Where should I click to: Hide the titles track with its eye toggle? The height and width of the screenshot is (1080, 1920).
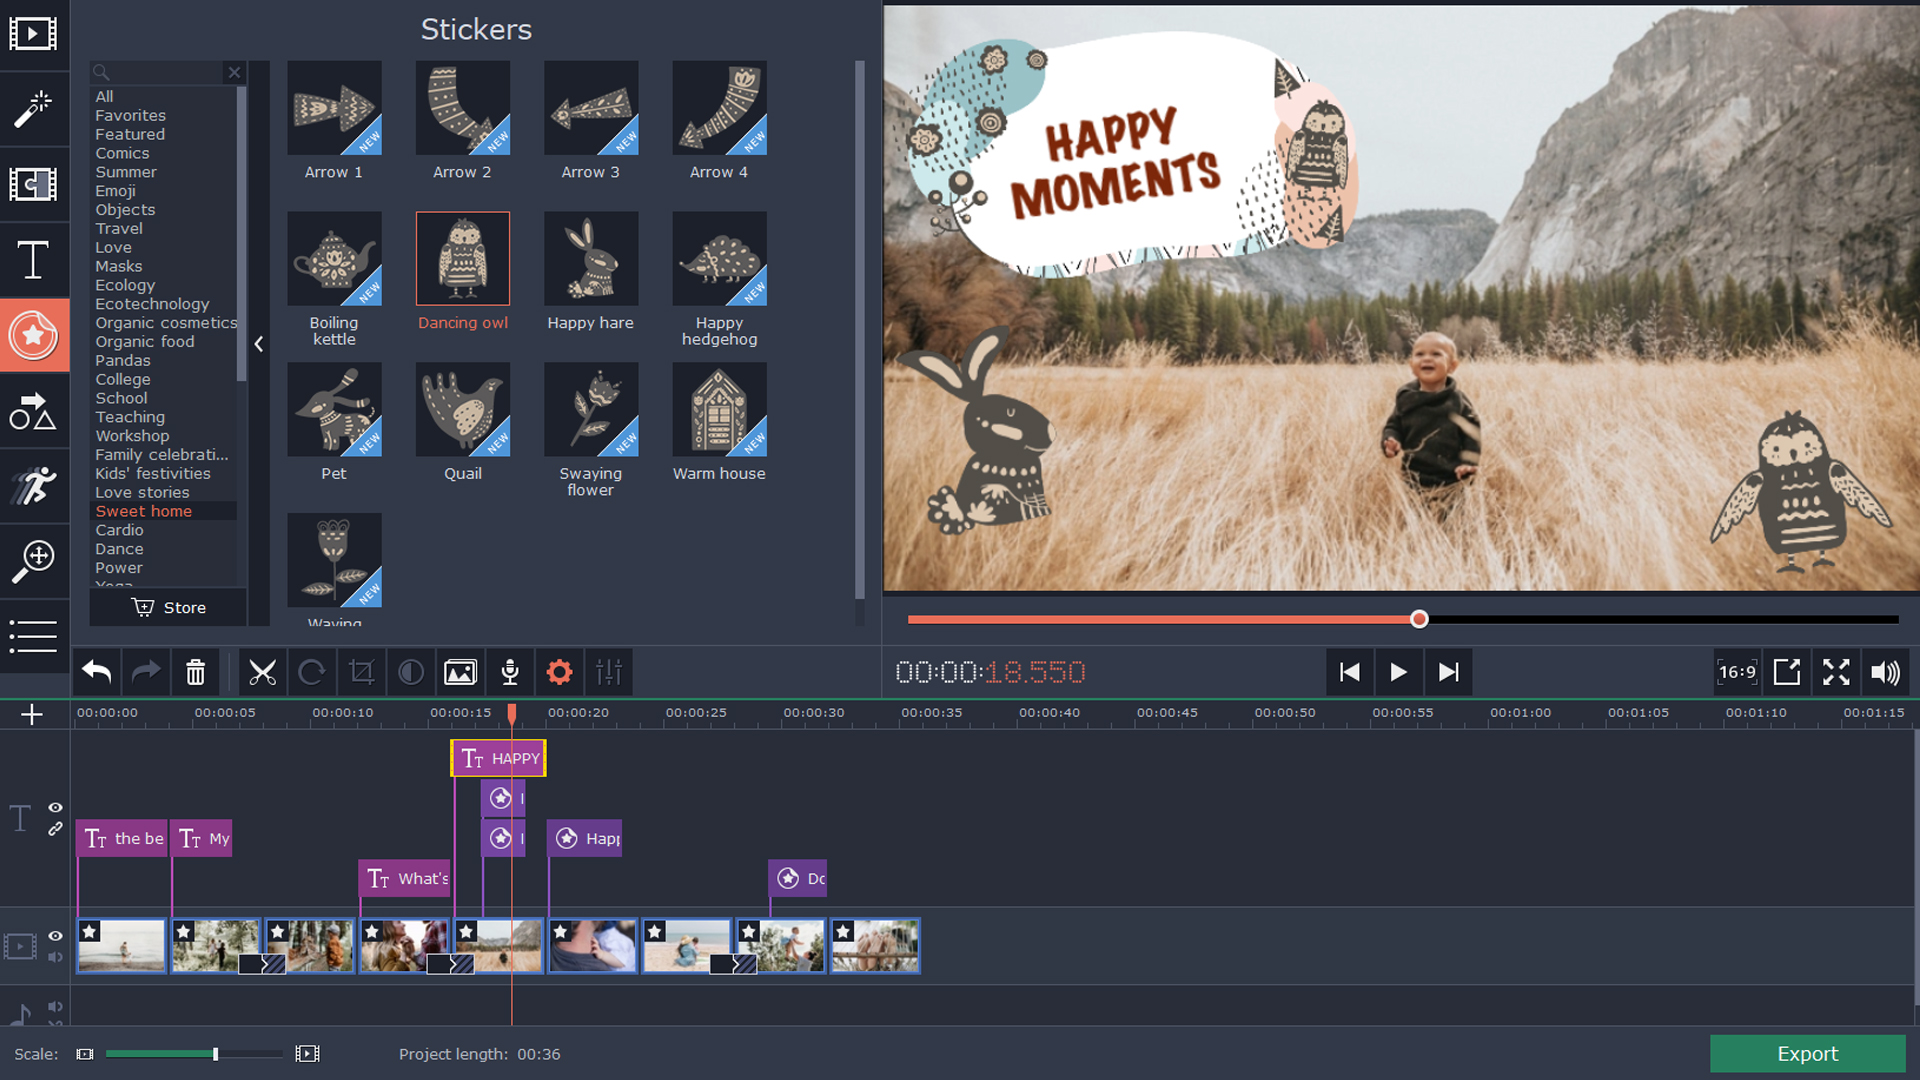[55, 808]
